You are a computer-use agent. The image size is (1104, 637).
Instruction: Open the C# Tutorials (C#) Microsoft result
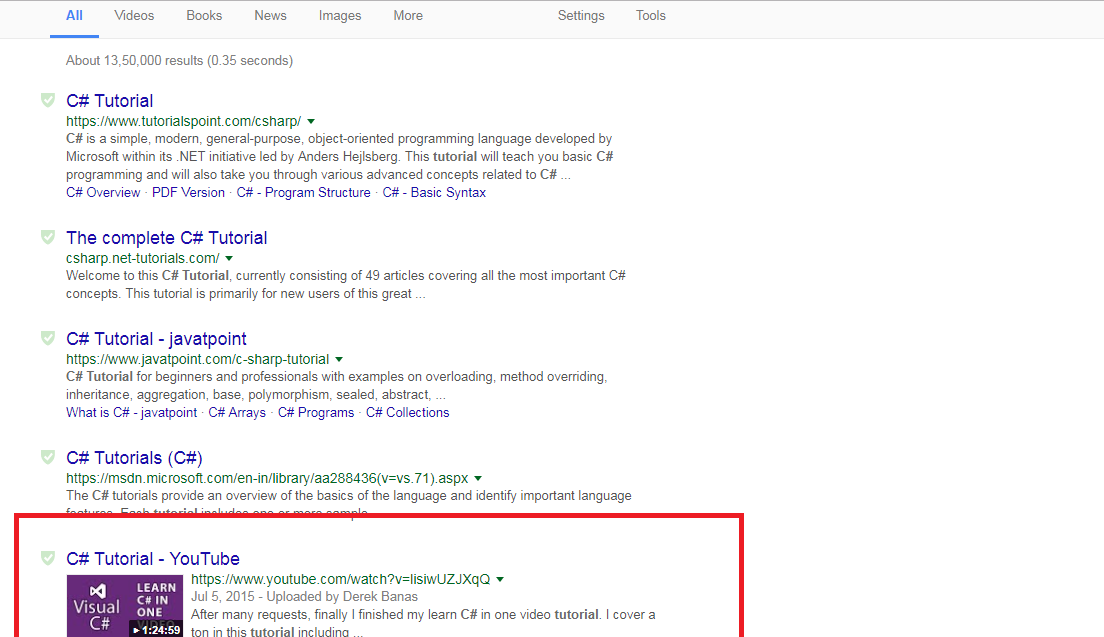click(134, 458)
